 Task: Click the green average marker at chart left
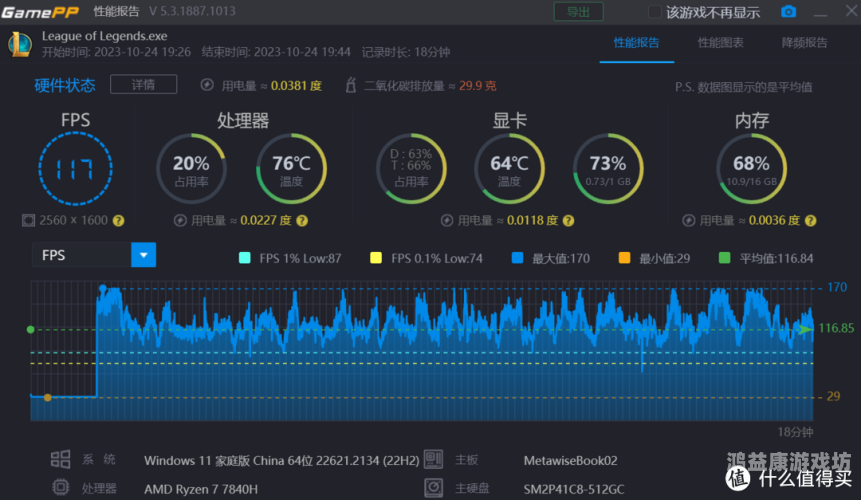coord(31,329)
